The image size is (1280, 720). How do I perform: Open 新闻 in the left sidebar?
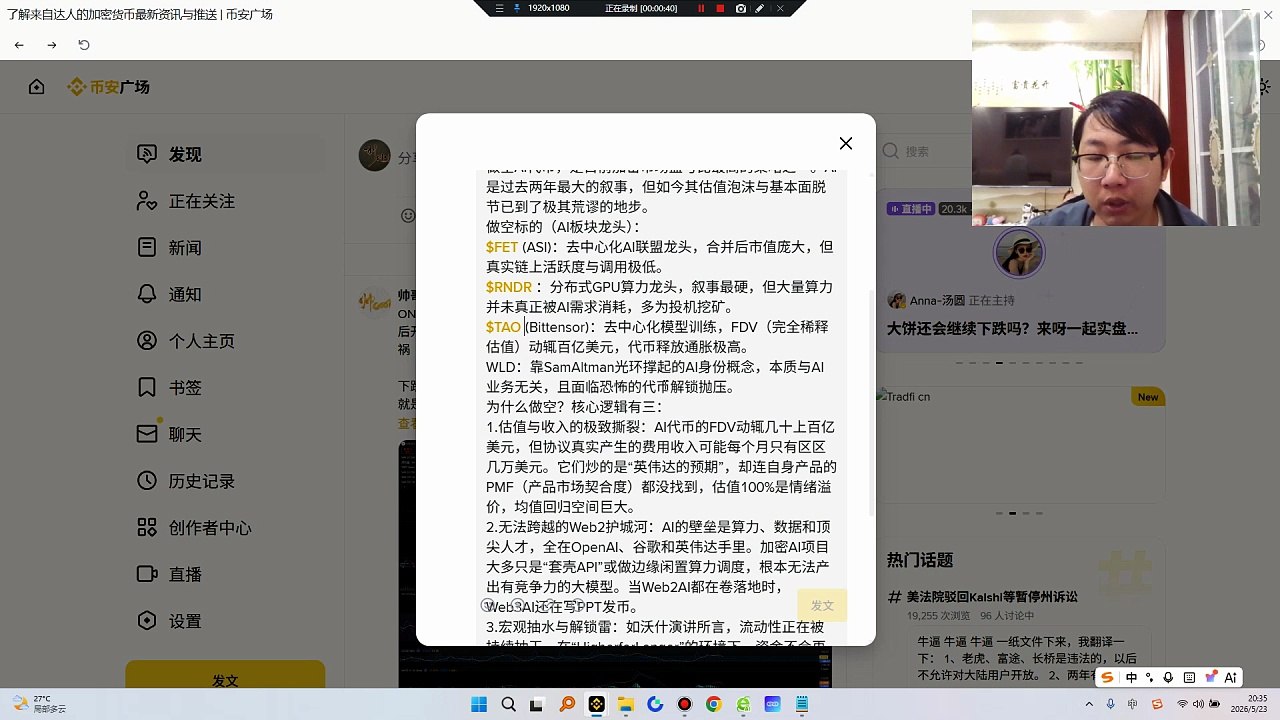tap(225, 247)
